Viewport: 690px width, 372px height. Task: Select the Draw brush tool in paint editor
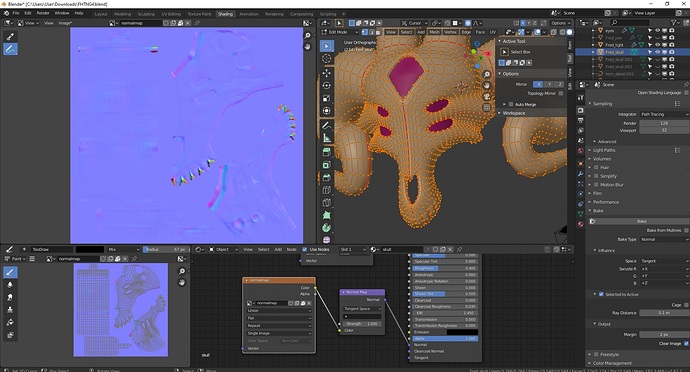click(11, 272)
